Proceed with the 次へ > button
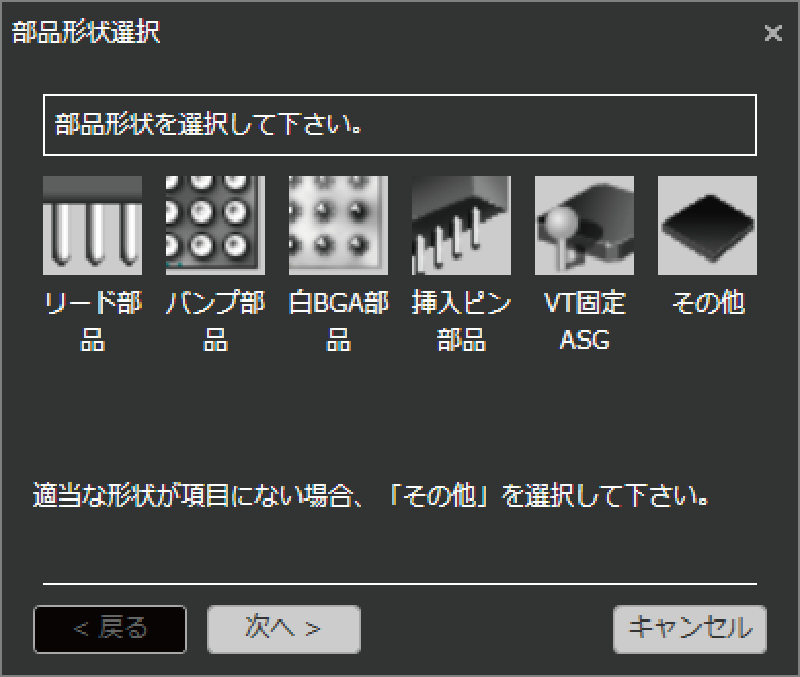 coord(284,629)
